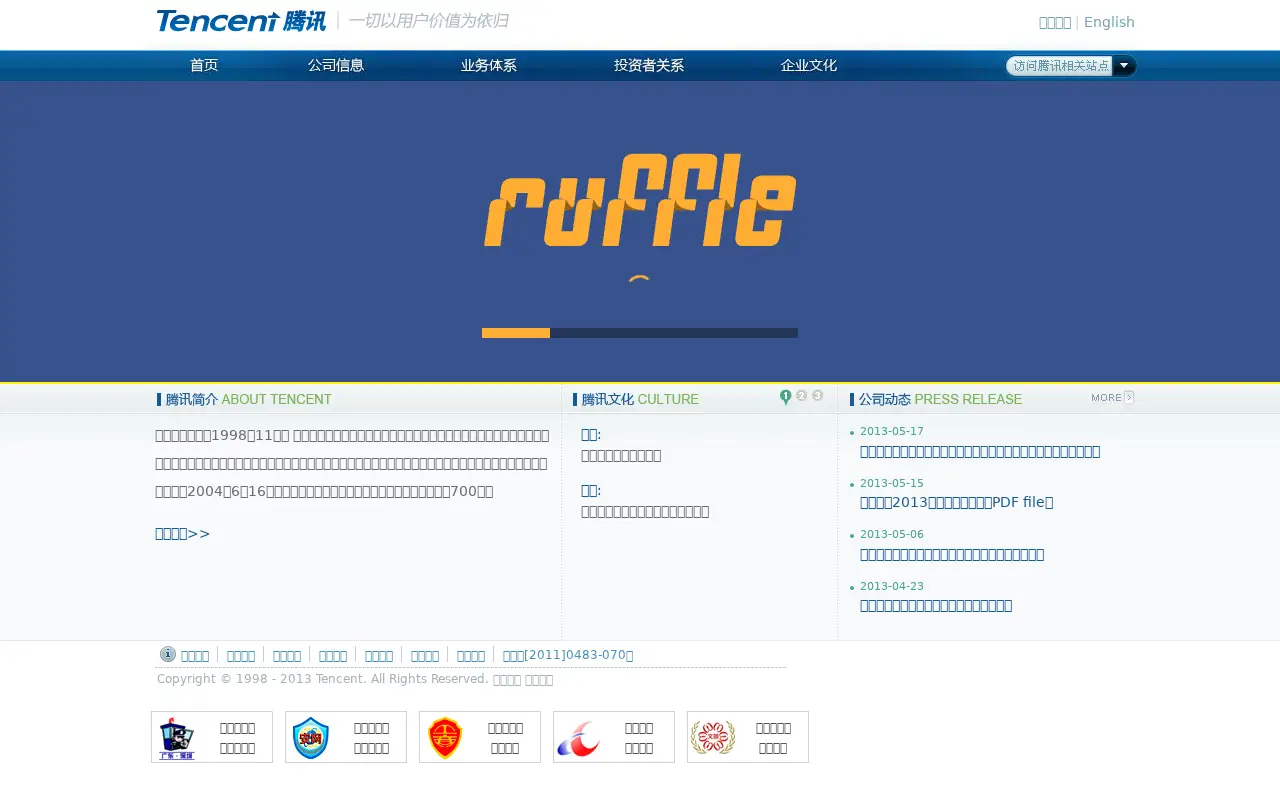Click the MORE arrow in Press Release
1280x800 pixels.
point(1112,398)
